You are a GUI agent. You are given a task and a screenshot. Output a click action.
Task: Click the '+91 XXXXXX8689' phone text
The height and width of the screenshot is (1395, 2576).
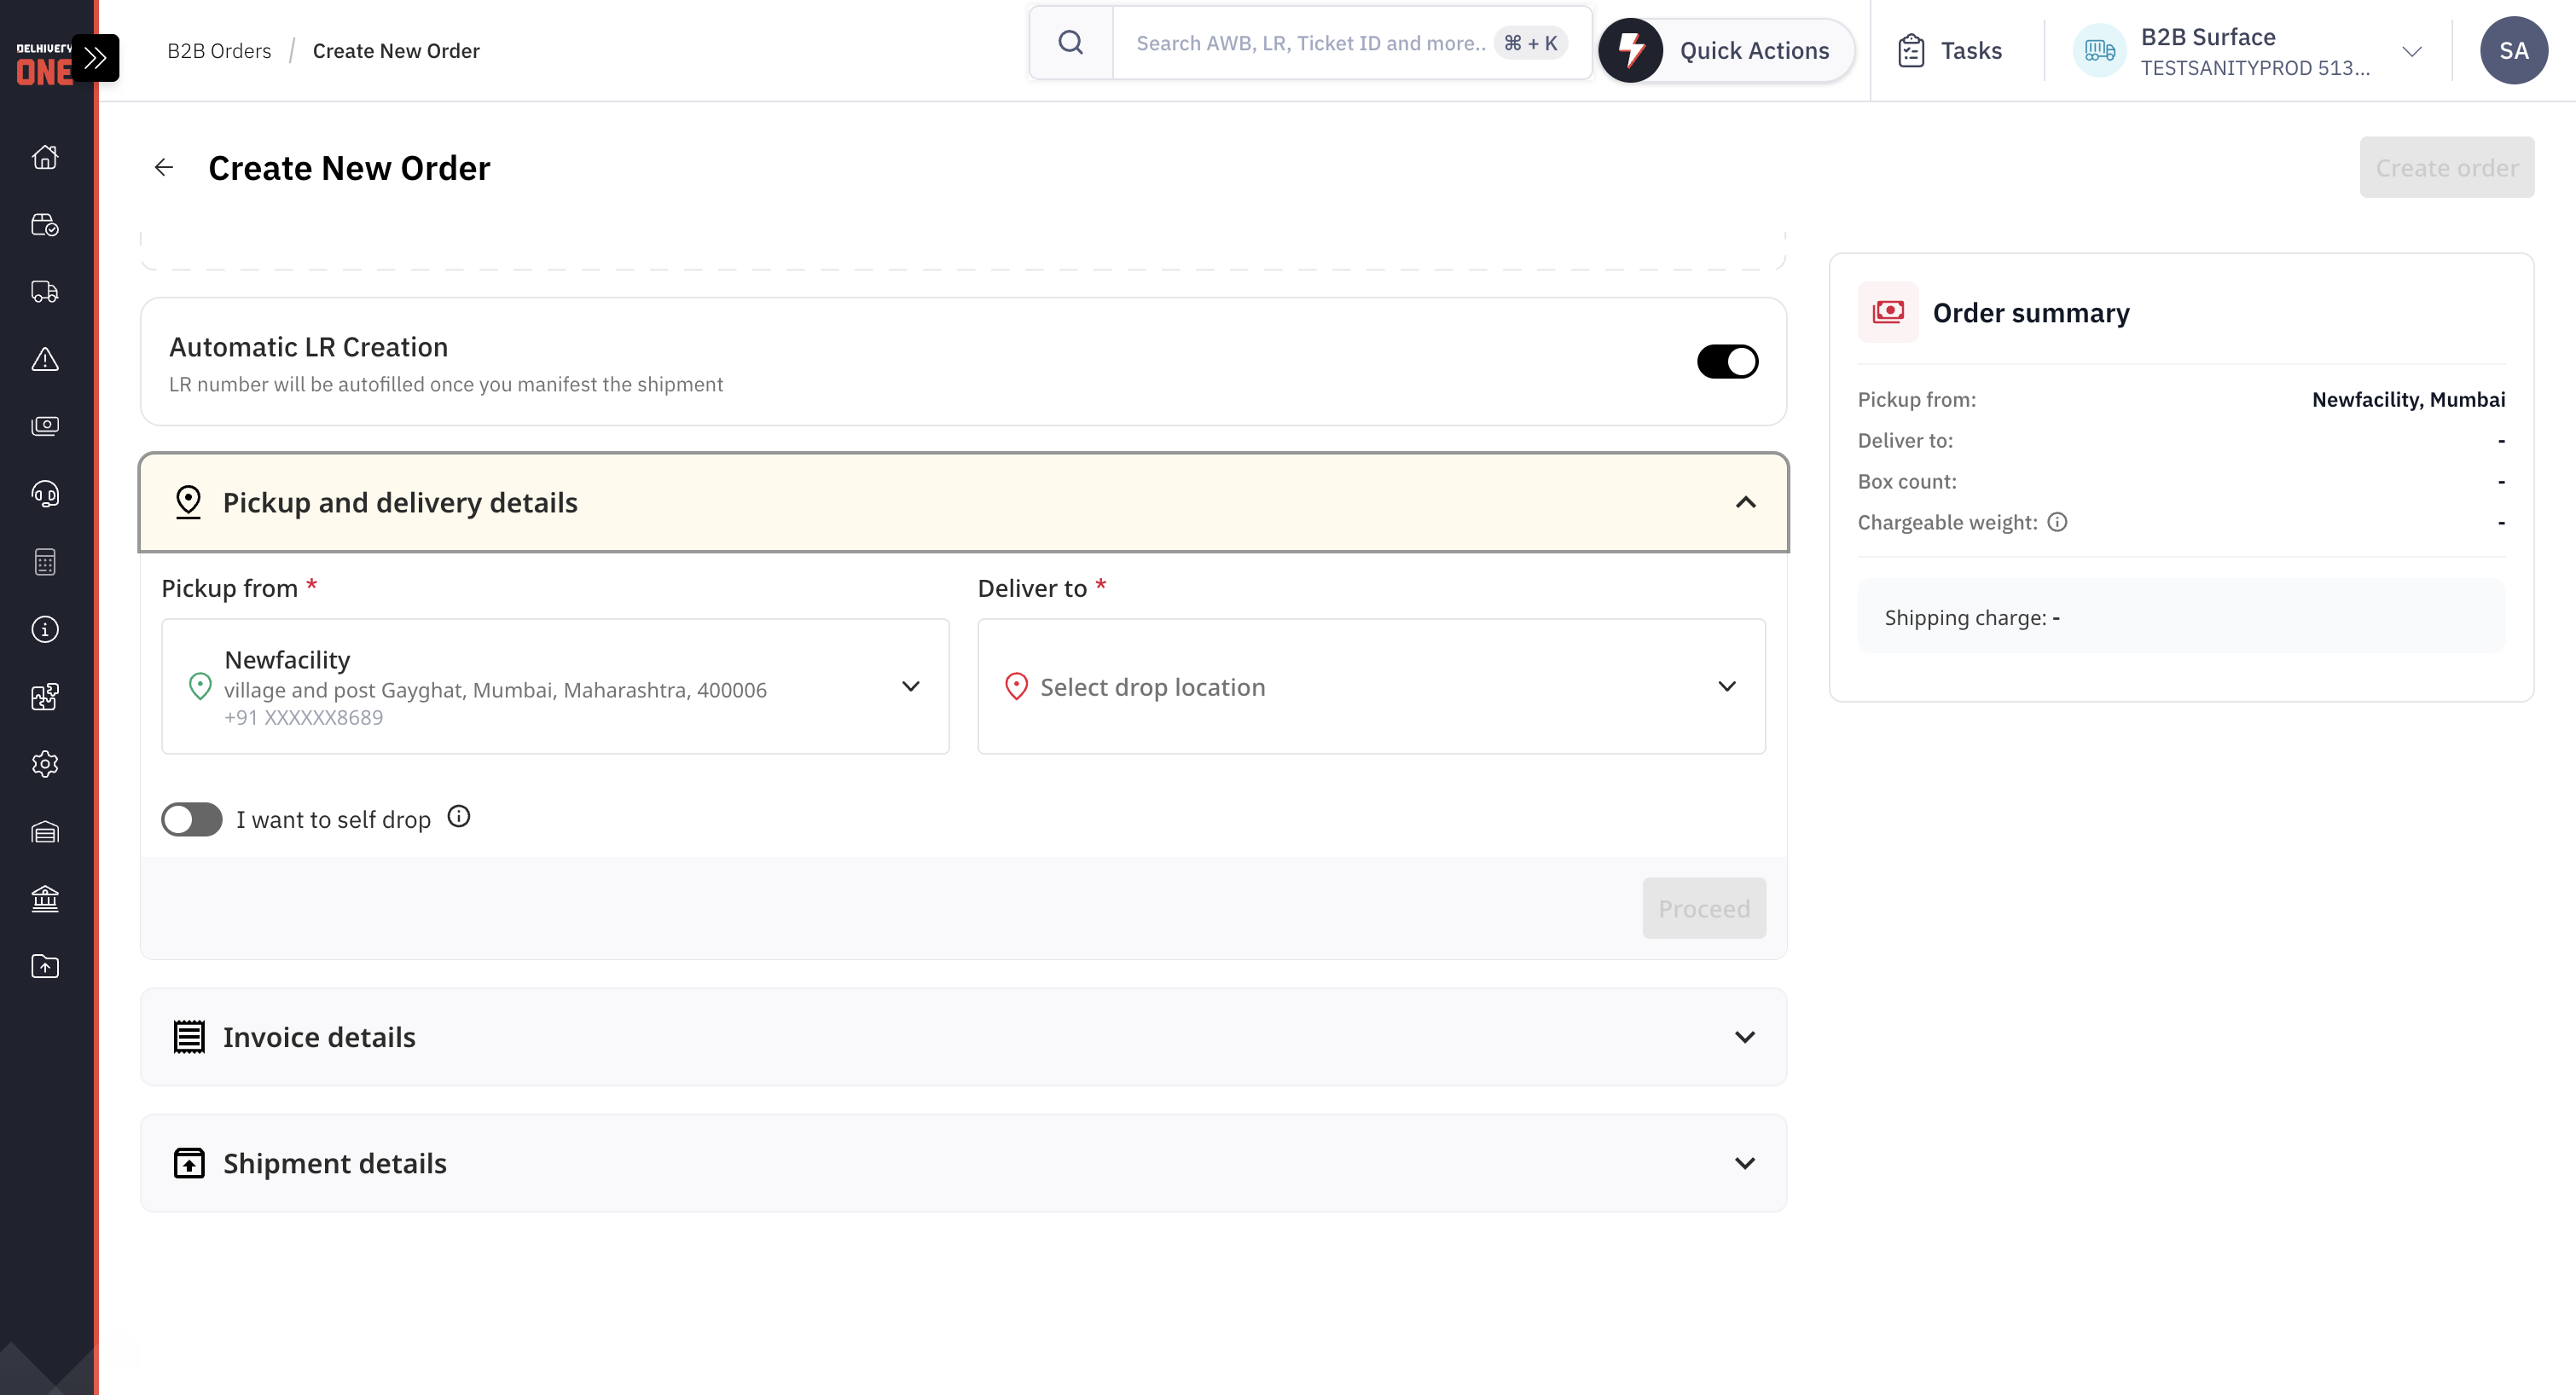tap(303, 717)
